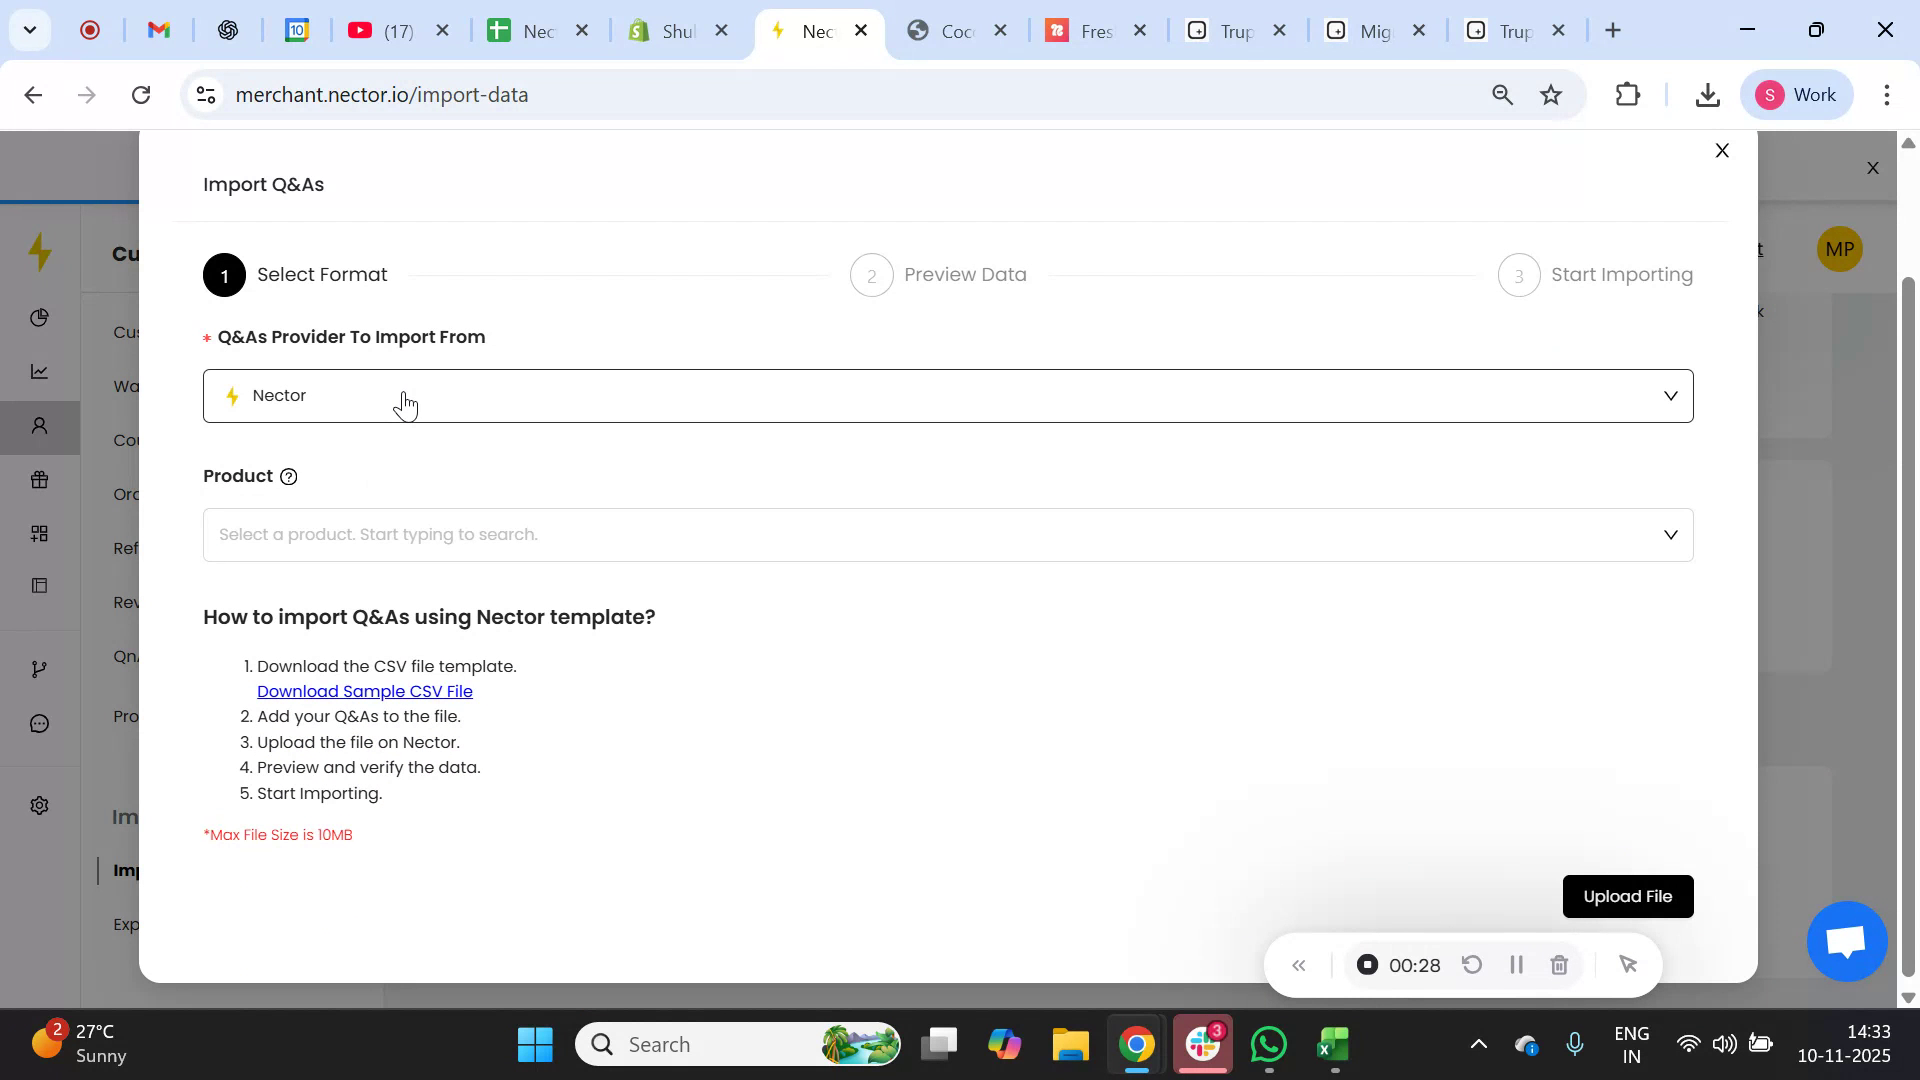Open the Nector dashboard via lightning logo
Screen dimensions: 1920x1080
point(40,253)
